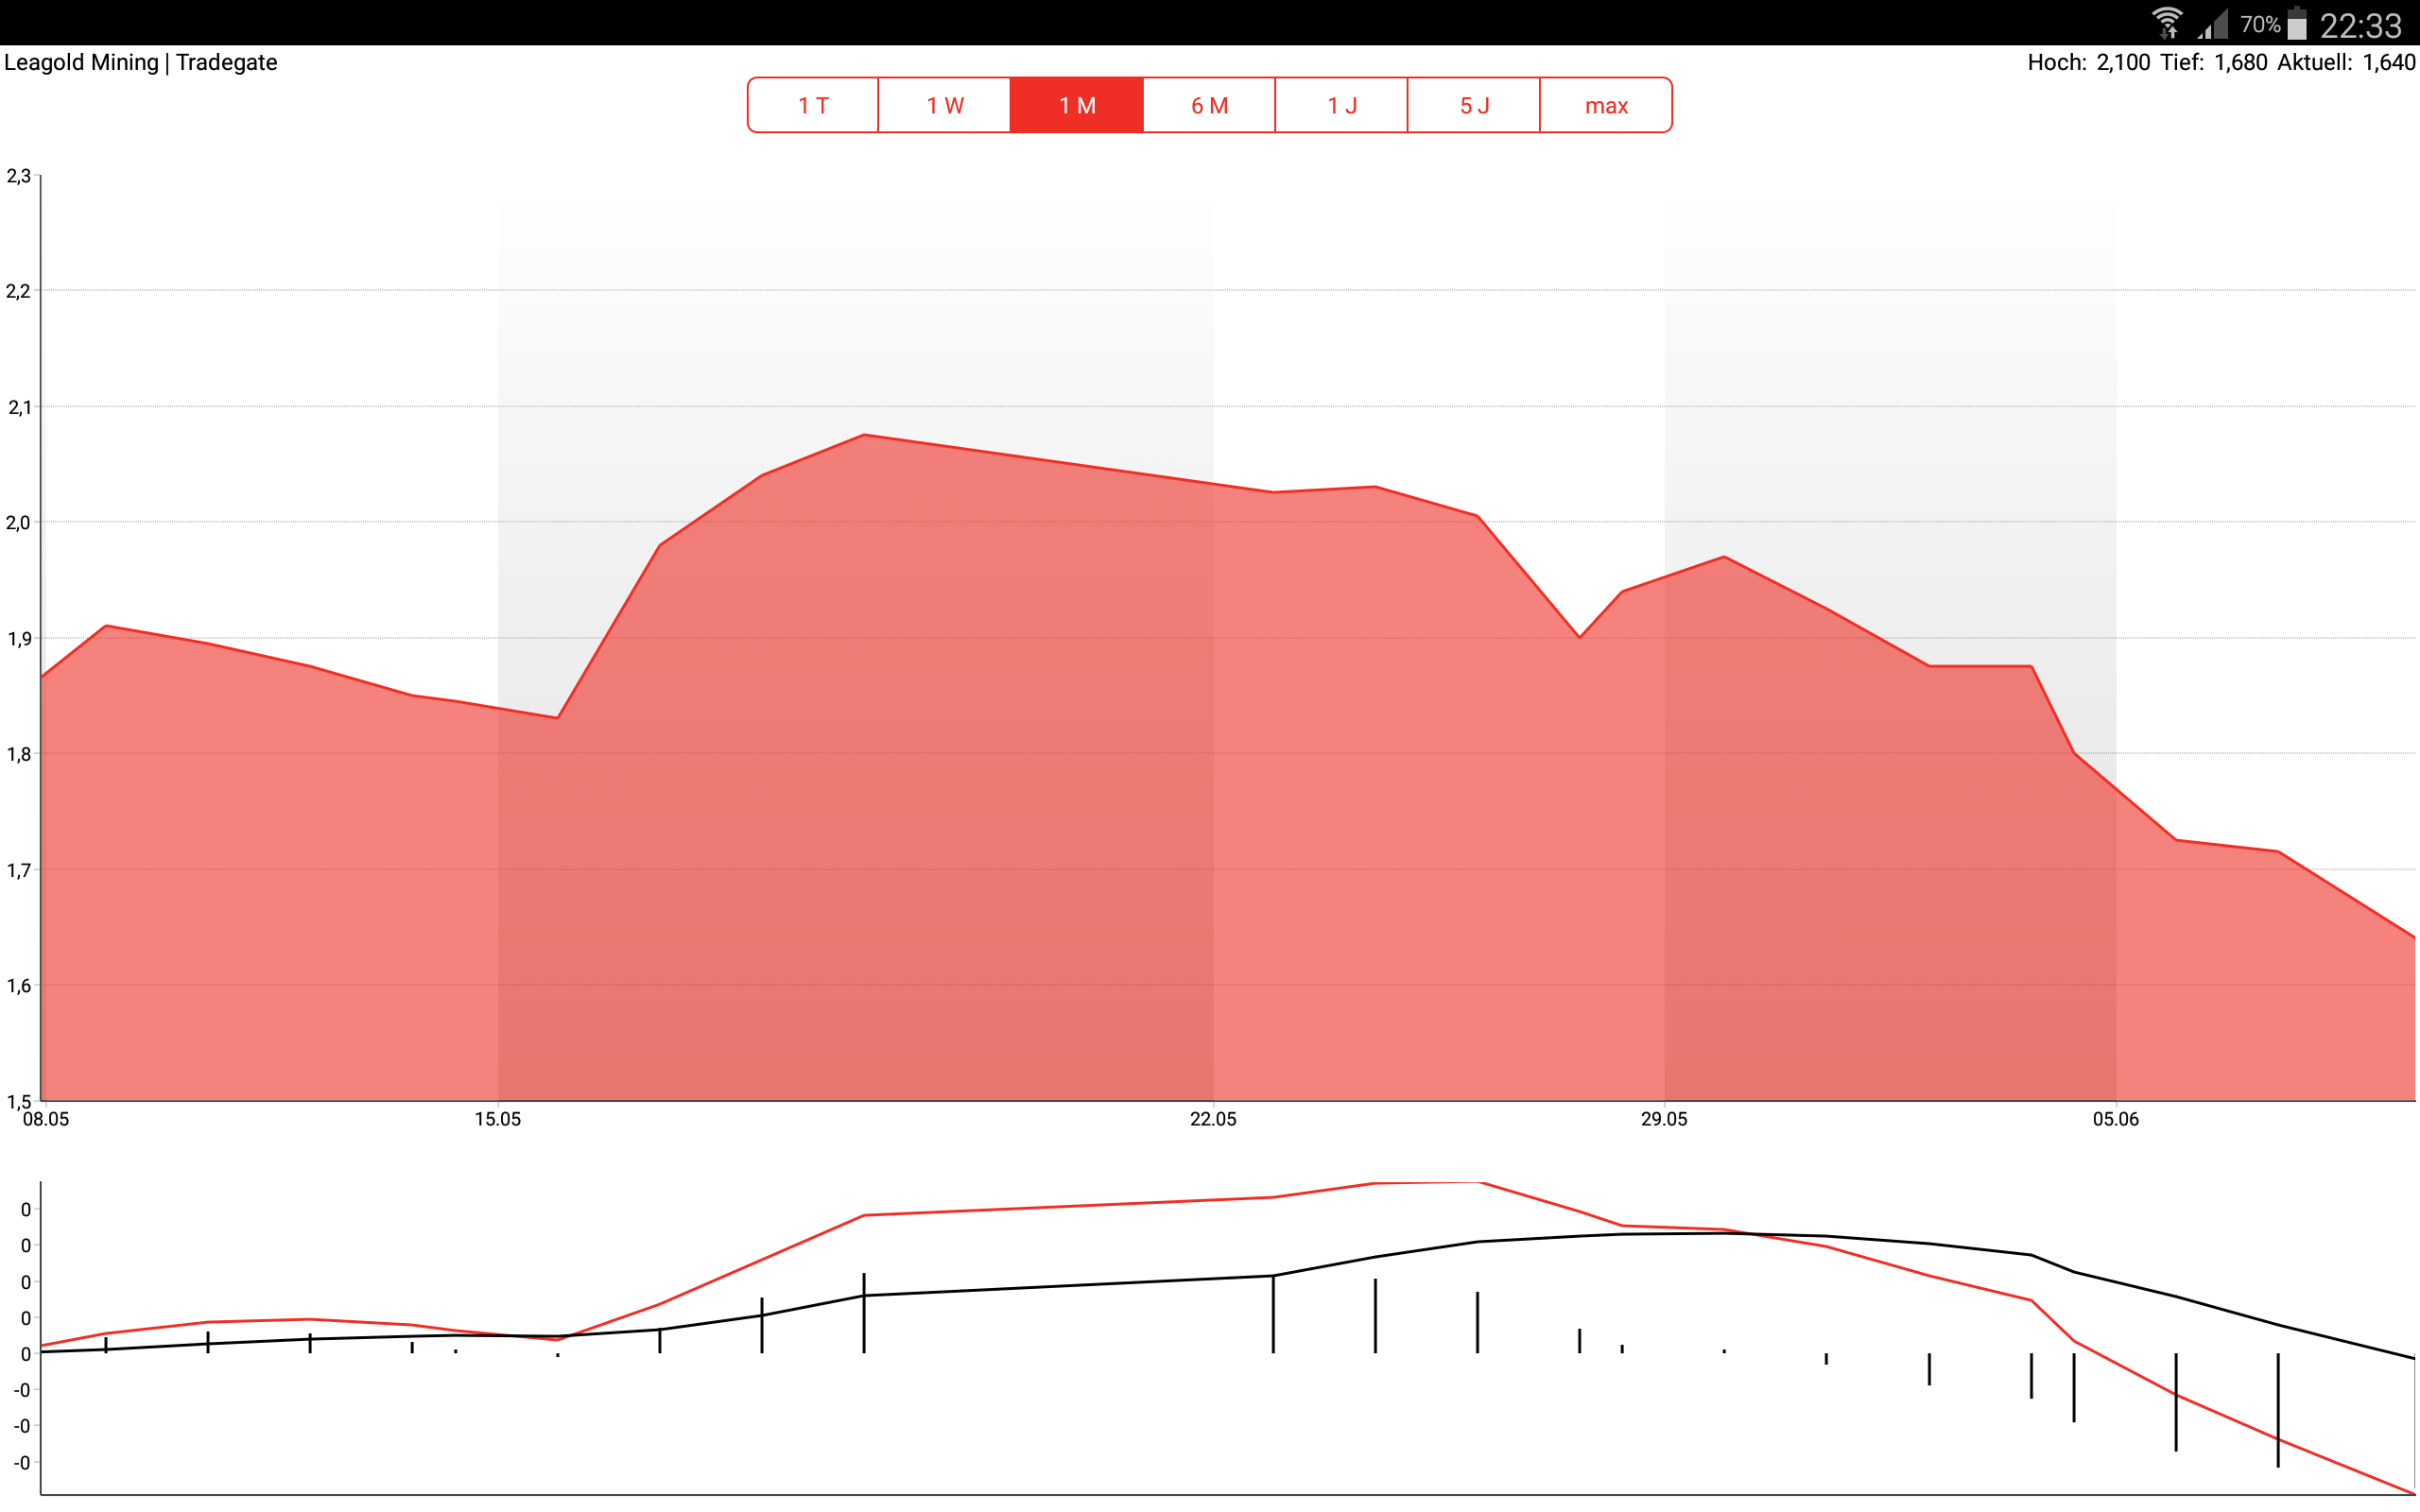Tap the 15.05 date axis label
The height and width of the screenshot is (1512, 2420).
coord(497,1119)
